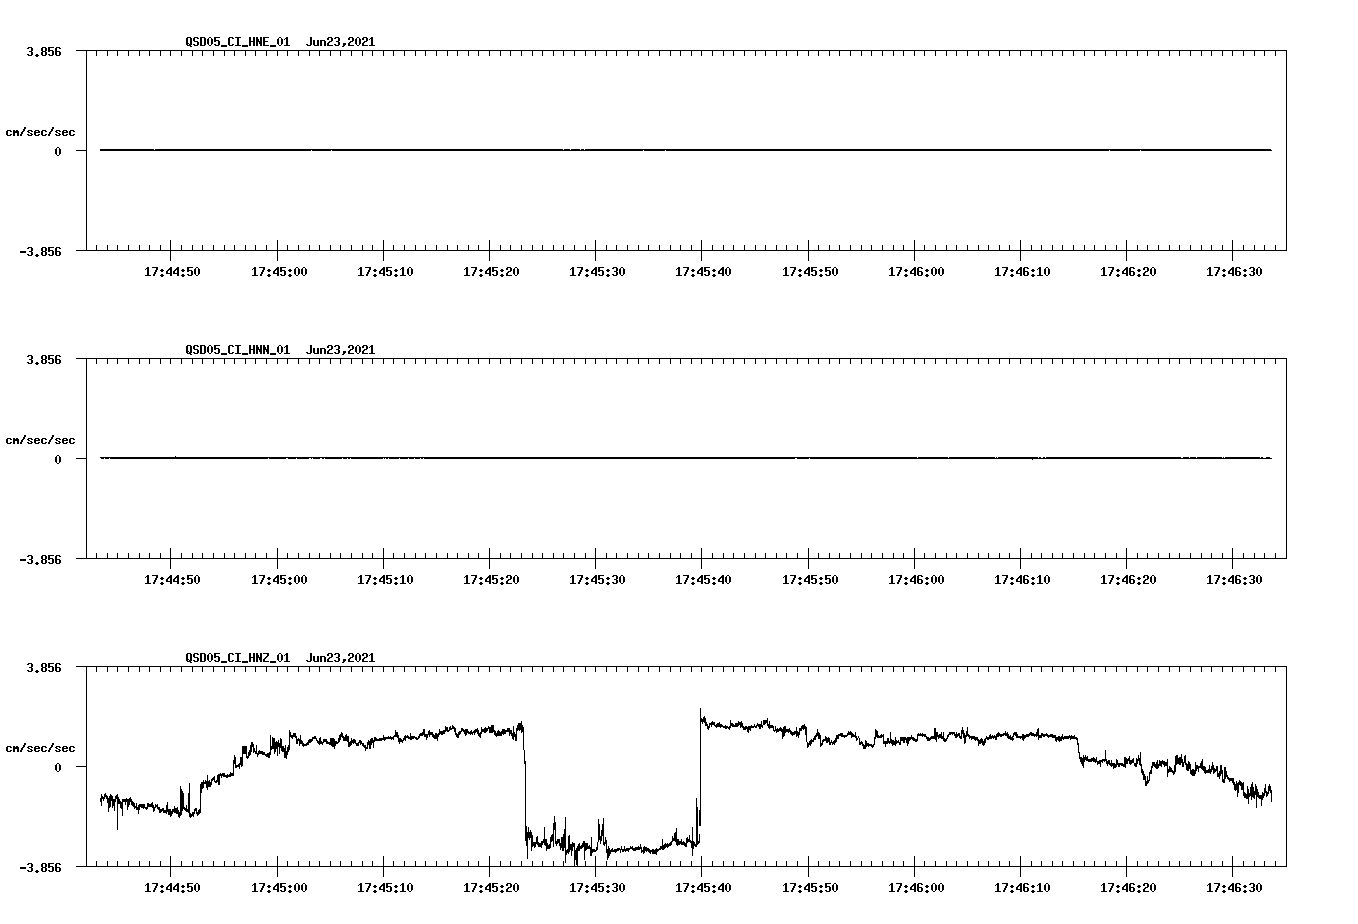This screenshot has height=924, width=1358.
Task: Click the HNZ trace sharp rise near 17:45:40
Action: pyautogui.click(x=700, y=775)
